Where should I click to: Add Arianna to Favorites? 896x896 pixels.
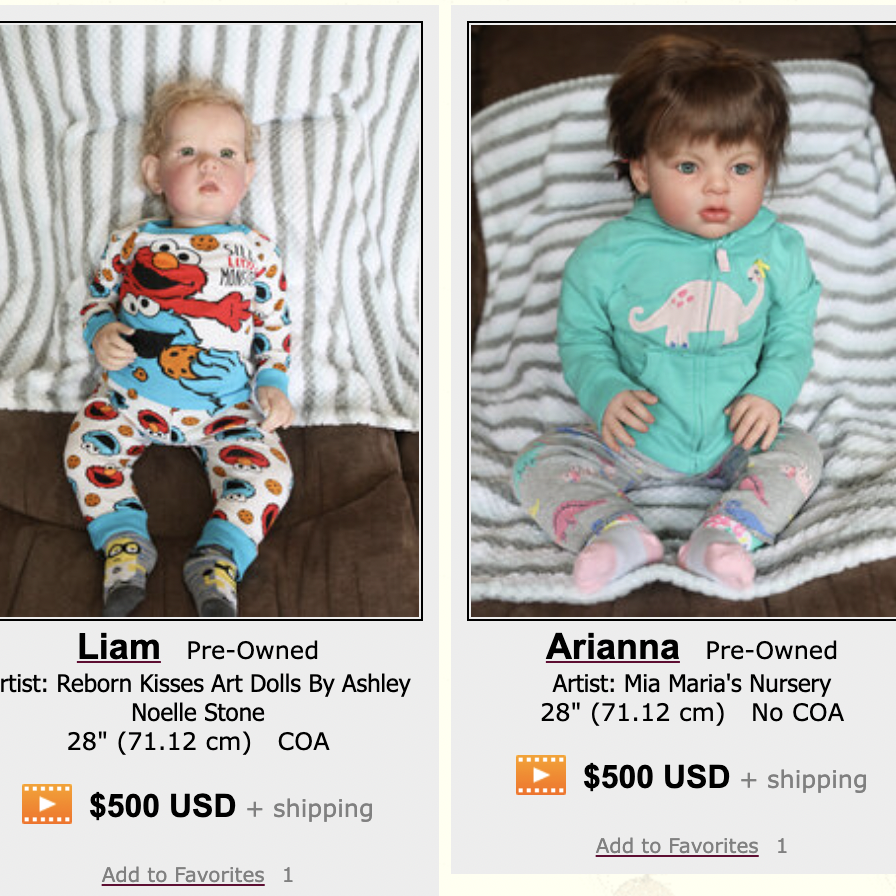coord(677,846)
